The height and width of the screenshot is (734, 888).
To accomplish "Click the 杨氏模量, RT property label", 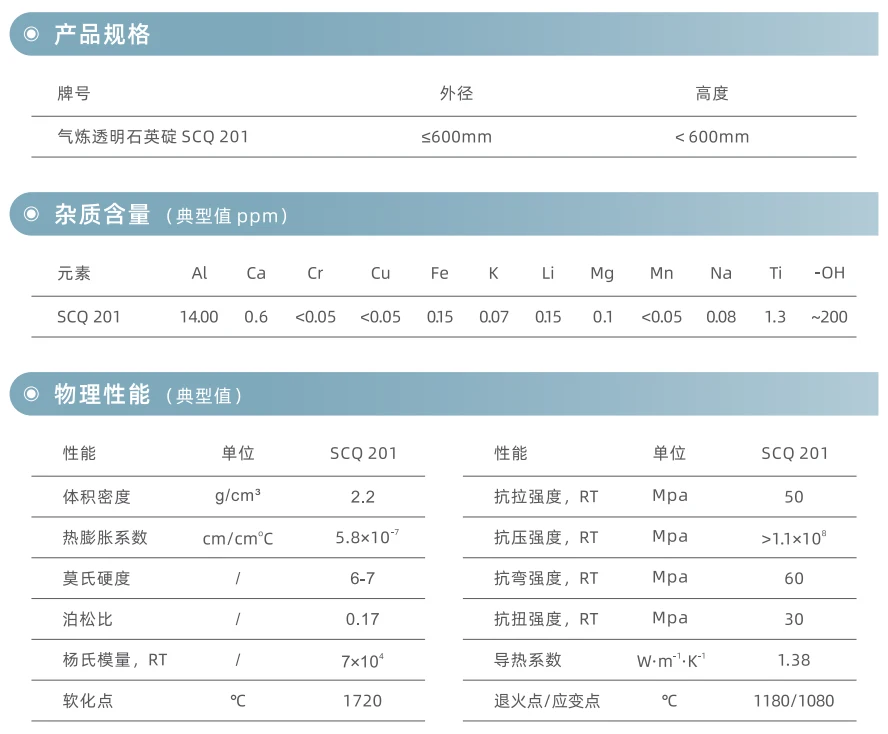I will click(115, 660).
